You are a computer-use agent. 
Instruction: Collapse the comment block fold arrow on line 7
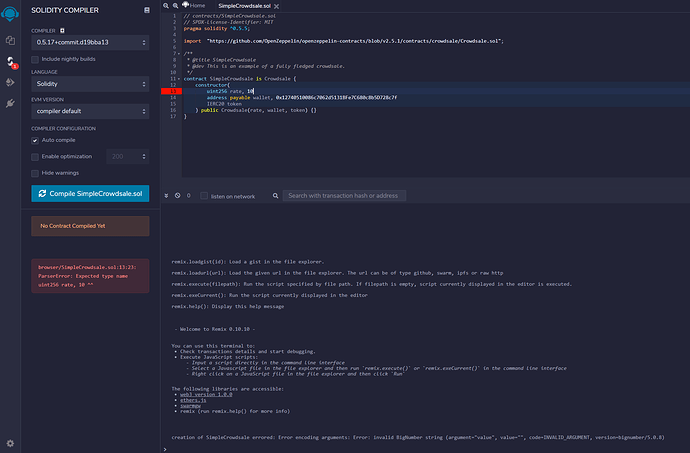tap(179, 53)
